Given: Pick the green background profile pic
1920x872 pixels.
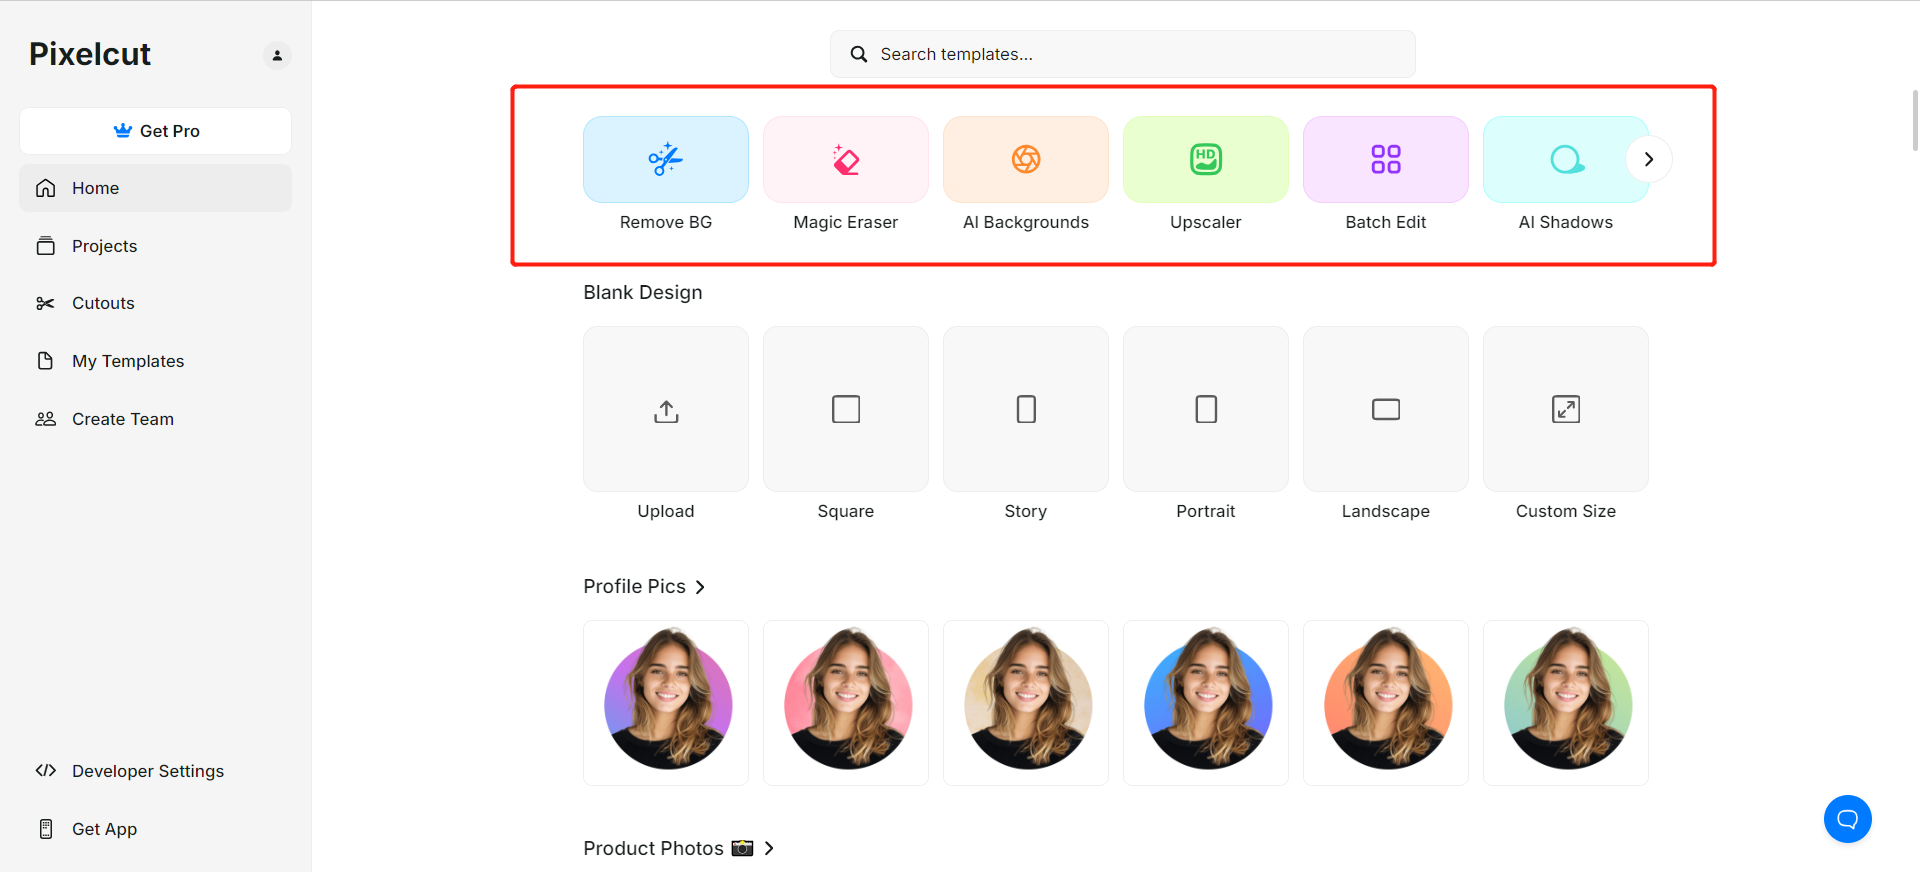Looking at the screenshot, I should tap(1566, 703).
